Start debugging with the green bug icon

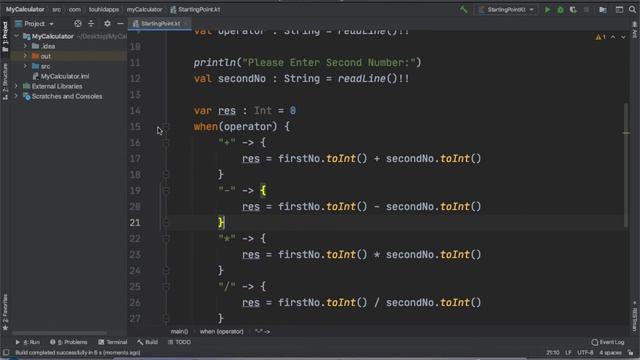pos(560,9)
